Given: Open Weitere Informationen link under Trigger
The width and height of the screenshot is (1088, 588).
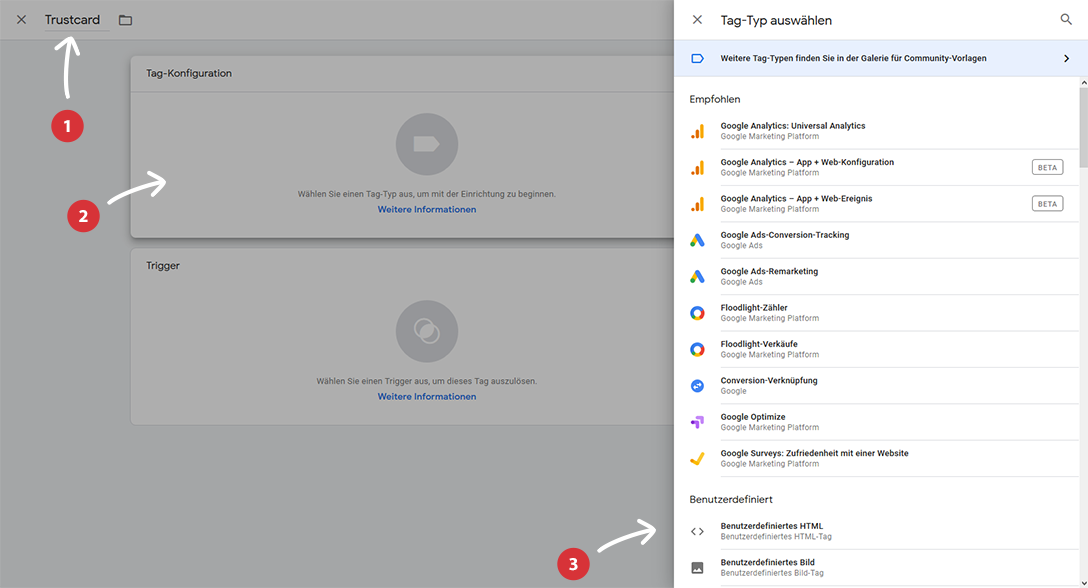Looking at the screenshot, I should click(427, 396).
